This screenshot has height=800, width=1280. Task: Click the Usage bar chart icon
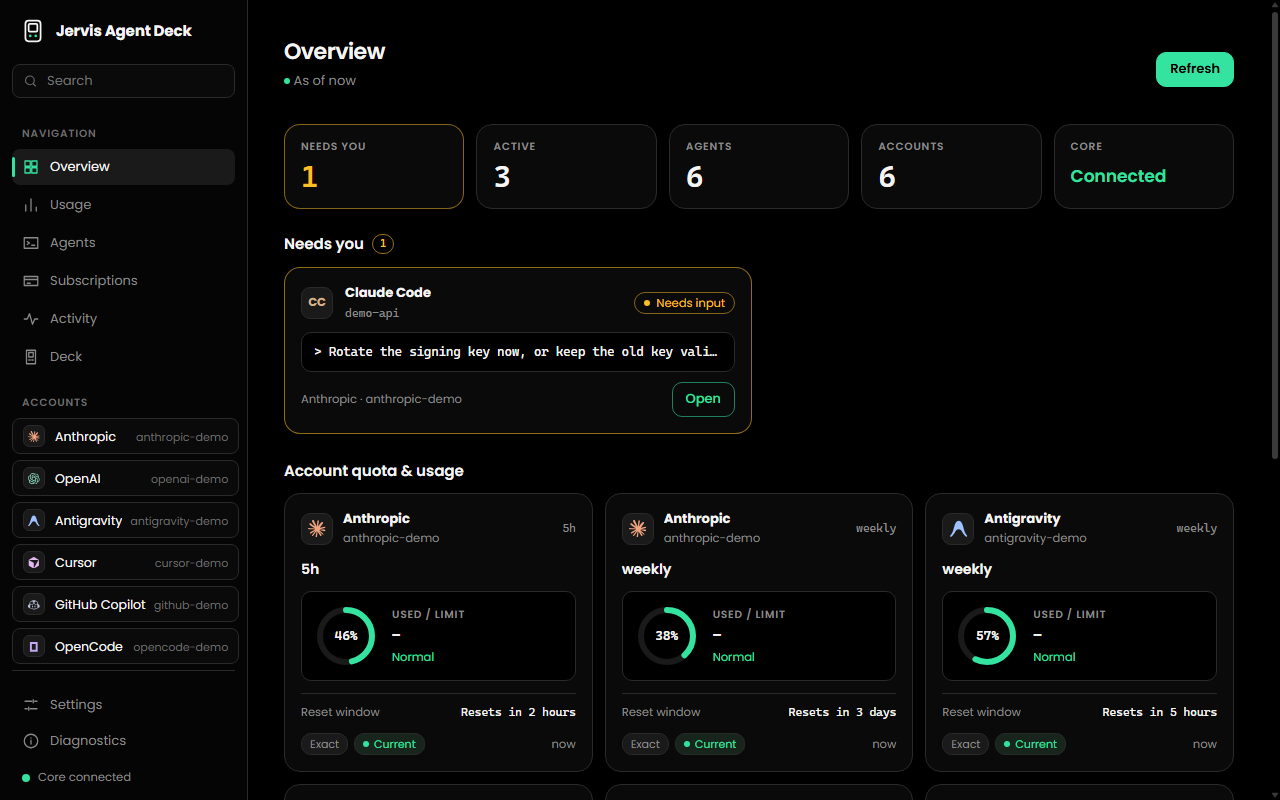coord(31,205)
